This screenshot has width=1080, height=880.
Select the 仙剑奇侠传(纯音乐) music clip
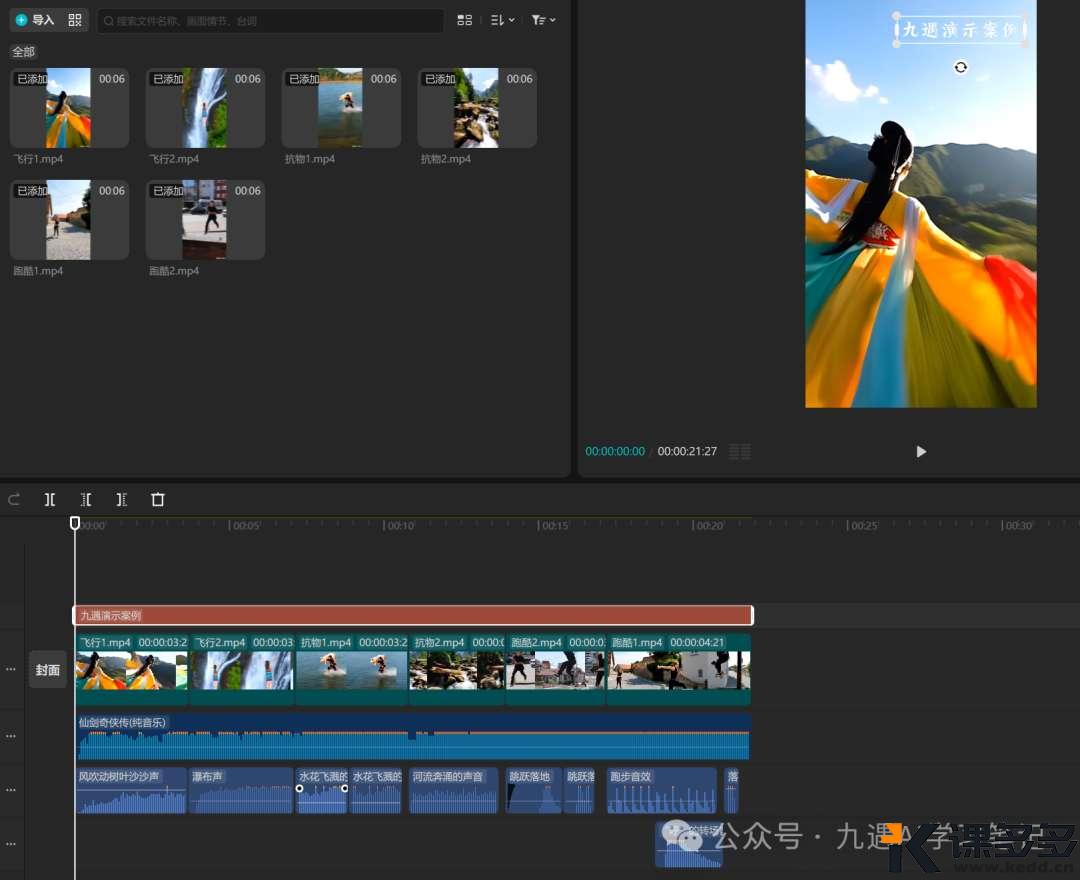[x=413, y=737]
